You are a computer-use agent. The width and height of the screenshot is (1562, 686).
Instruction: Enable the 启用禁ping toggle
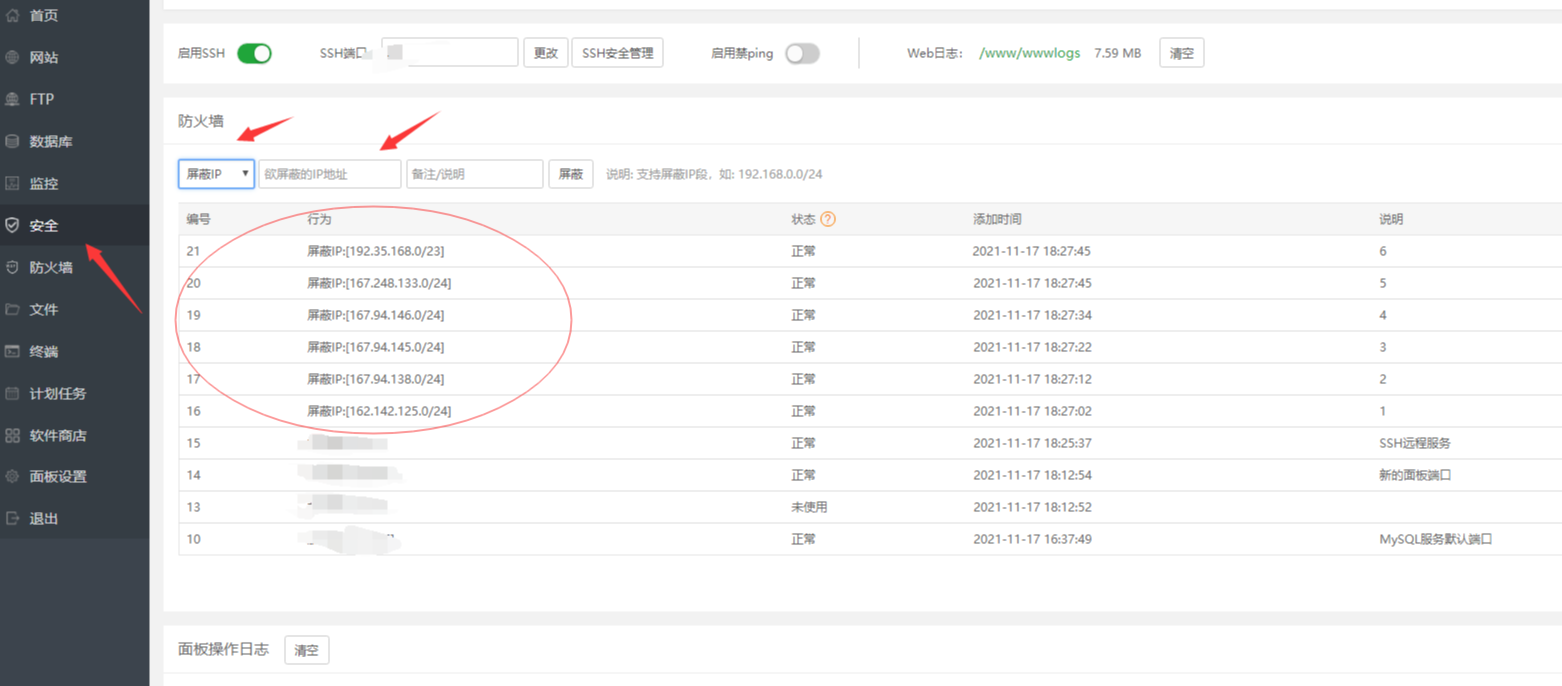802,53
